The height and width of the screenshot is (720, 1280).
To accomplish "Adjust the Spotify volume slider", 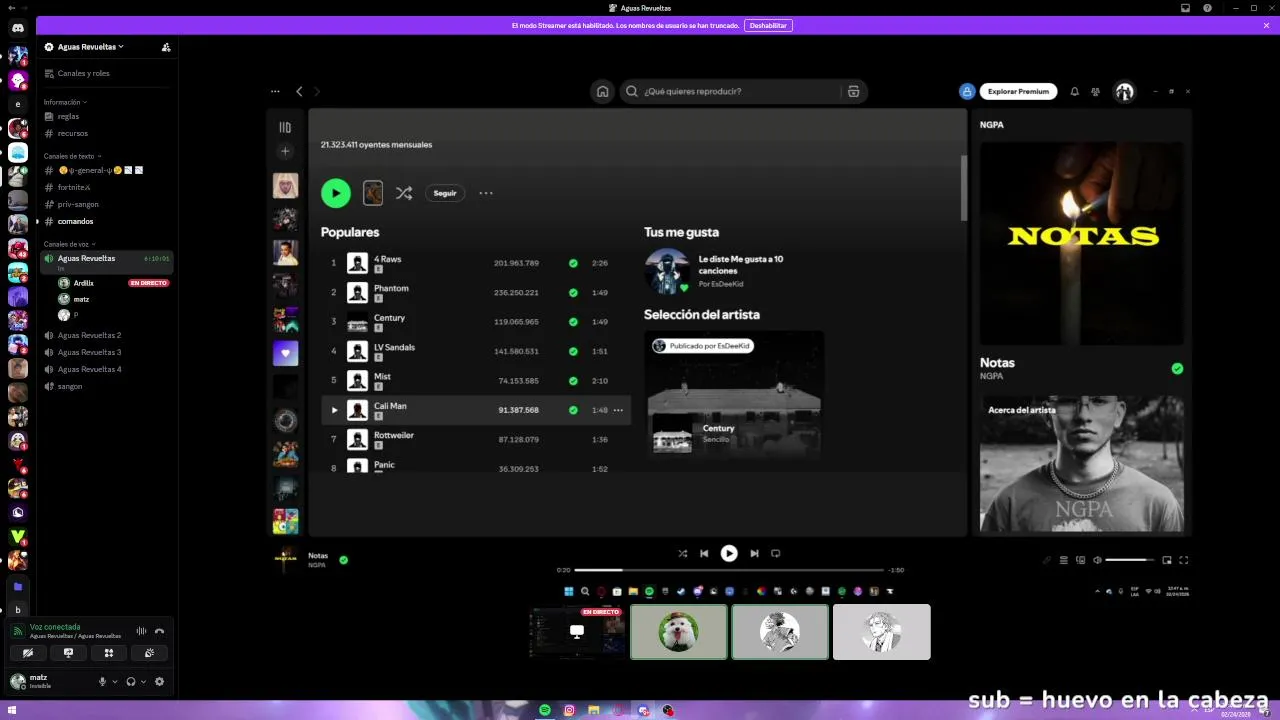I will pyautogui.click(x=1130, y=560).
